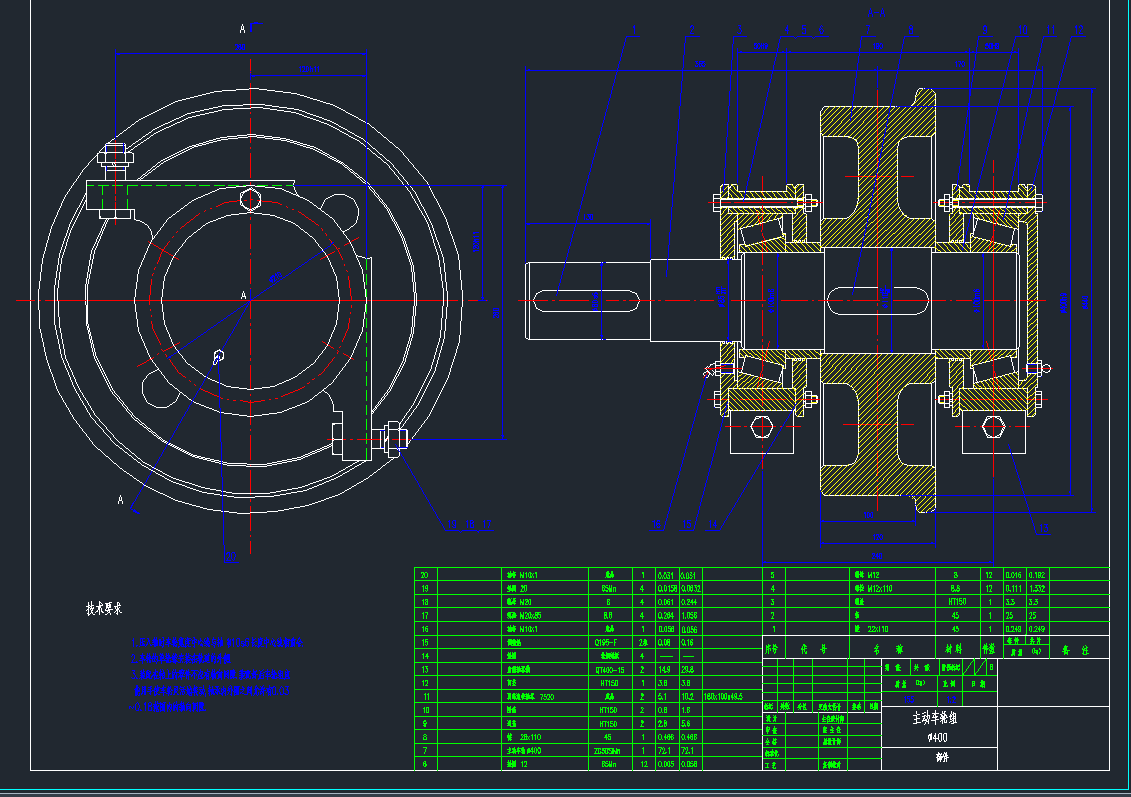This screenshot has width=1131, height=797.
Task: Select part balloon number 1 in section view
Action: 633,30
